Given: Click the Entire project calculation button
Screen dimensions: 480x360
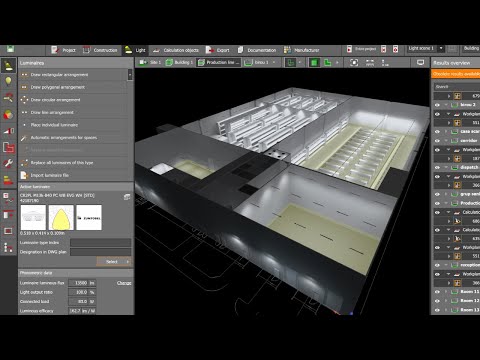Looking at the screenshot, I should click(362, 49).
